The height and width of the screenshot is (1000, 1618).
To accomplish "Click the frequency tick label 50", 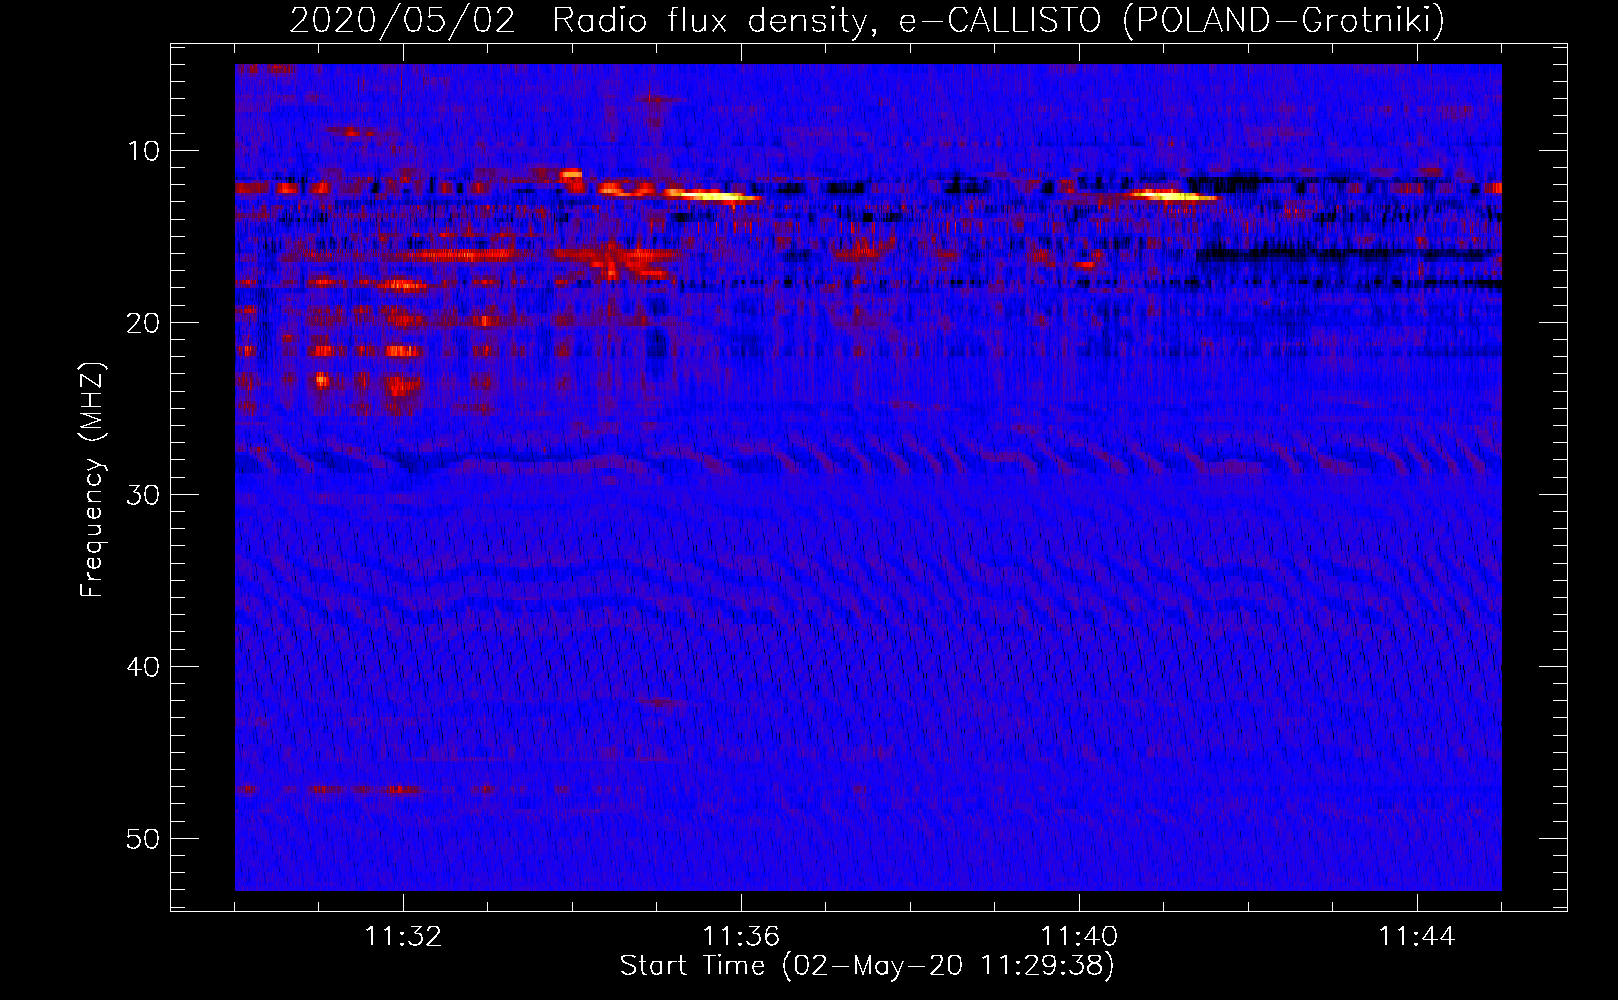I will pyautogui.click(x=144, y=839).
